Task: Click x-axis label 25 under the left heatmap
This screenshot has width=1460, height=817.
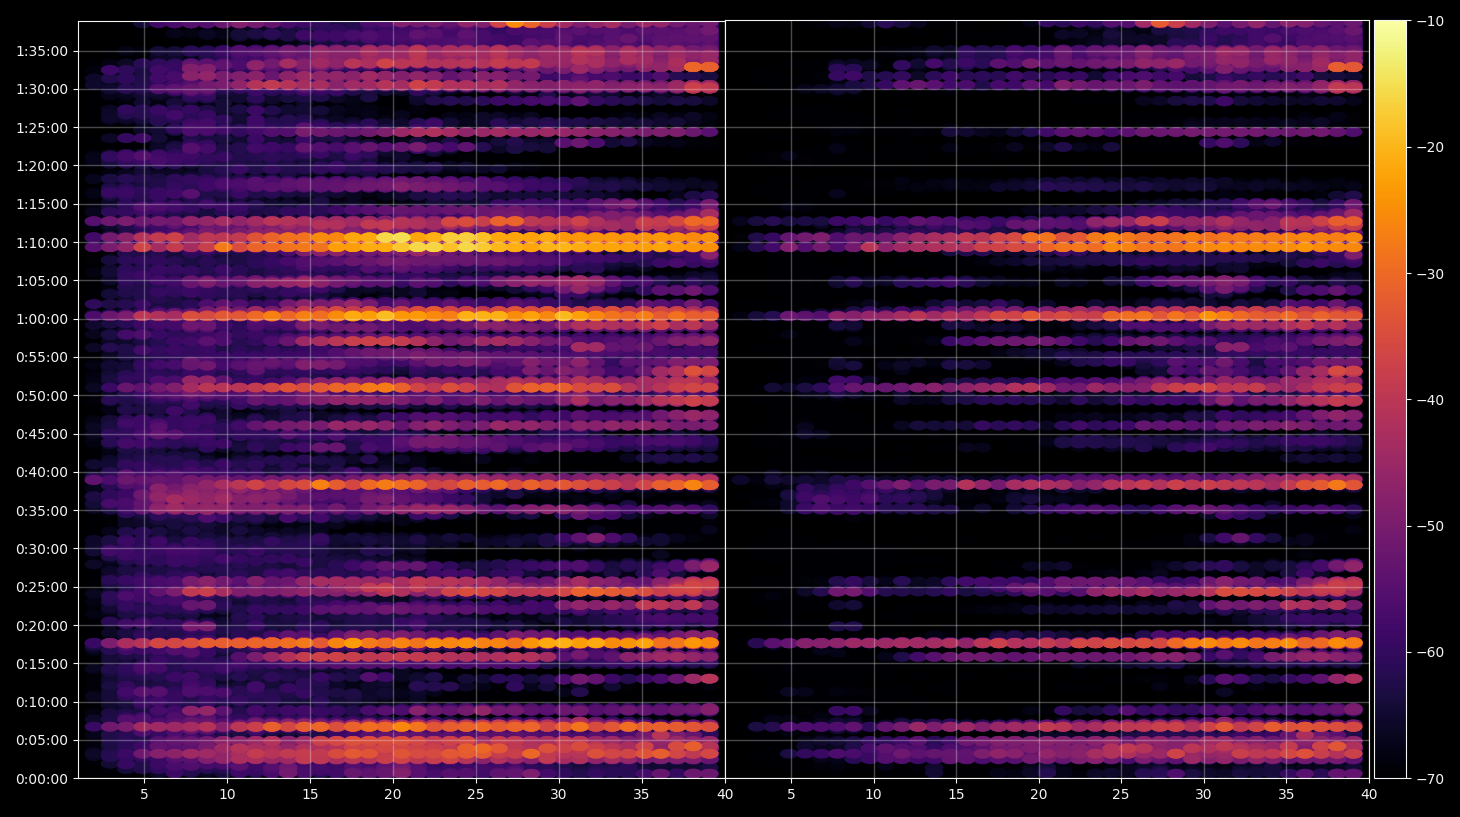Action: 475,795
